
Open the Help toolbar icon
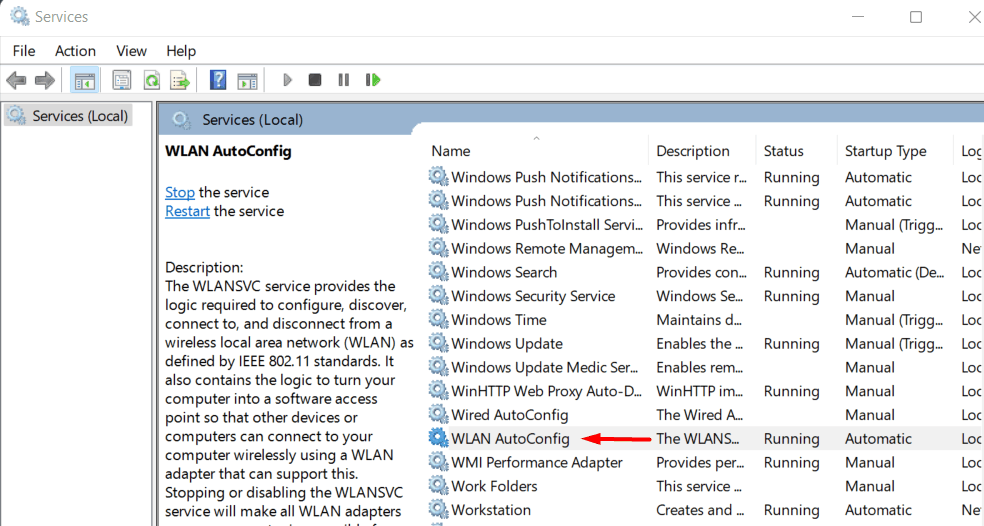218,80
